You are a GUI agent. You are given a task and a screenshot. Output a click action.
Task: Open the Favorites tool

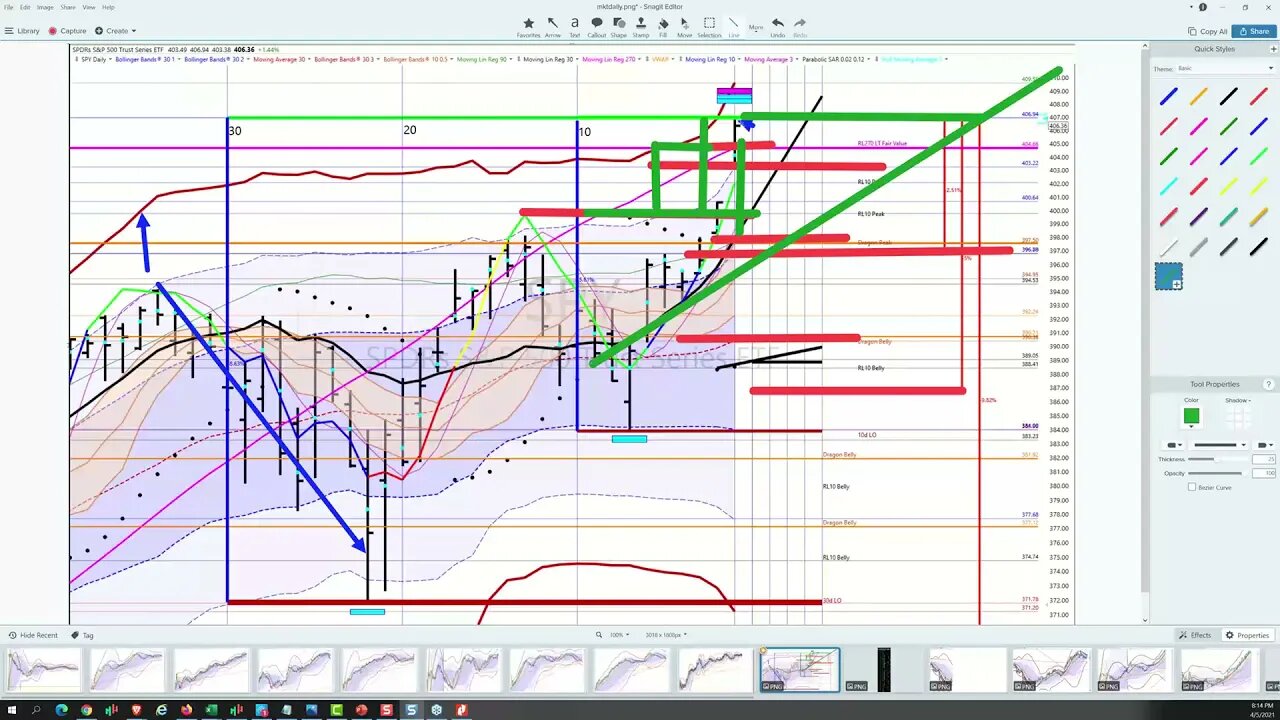[528, 27]
